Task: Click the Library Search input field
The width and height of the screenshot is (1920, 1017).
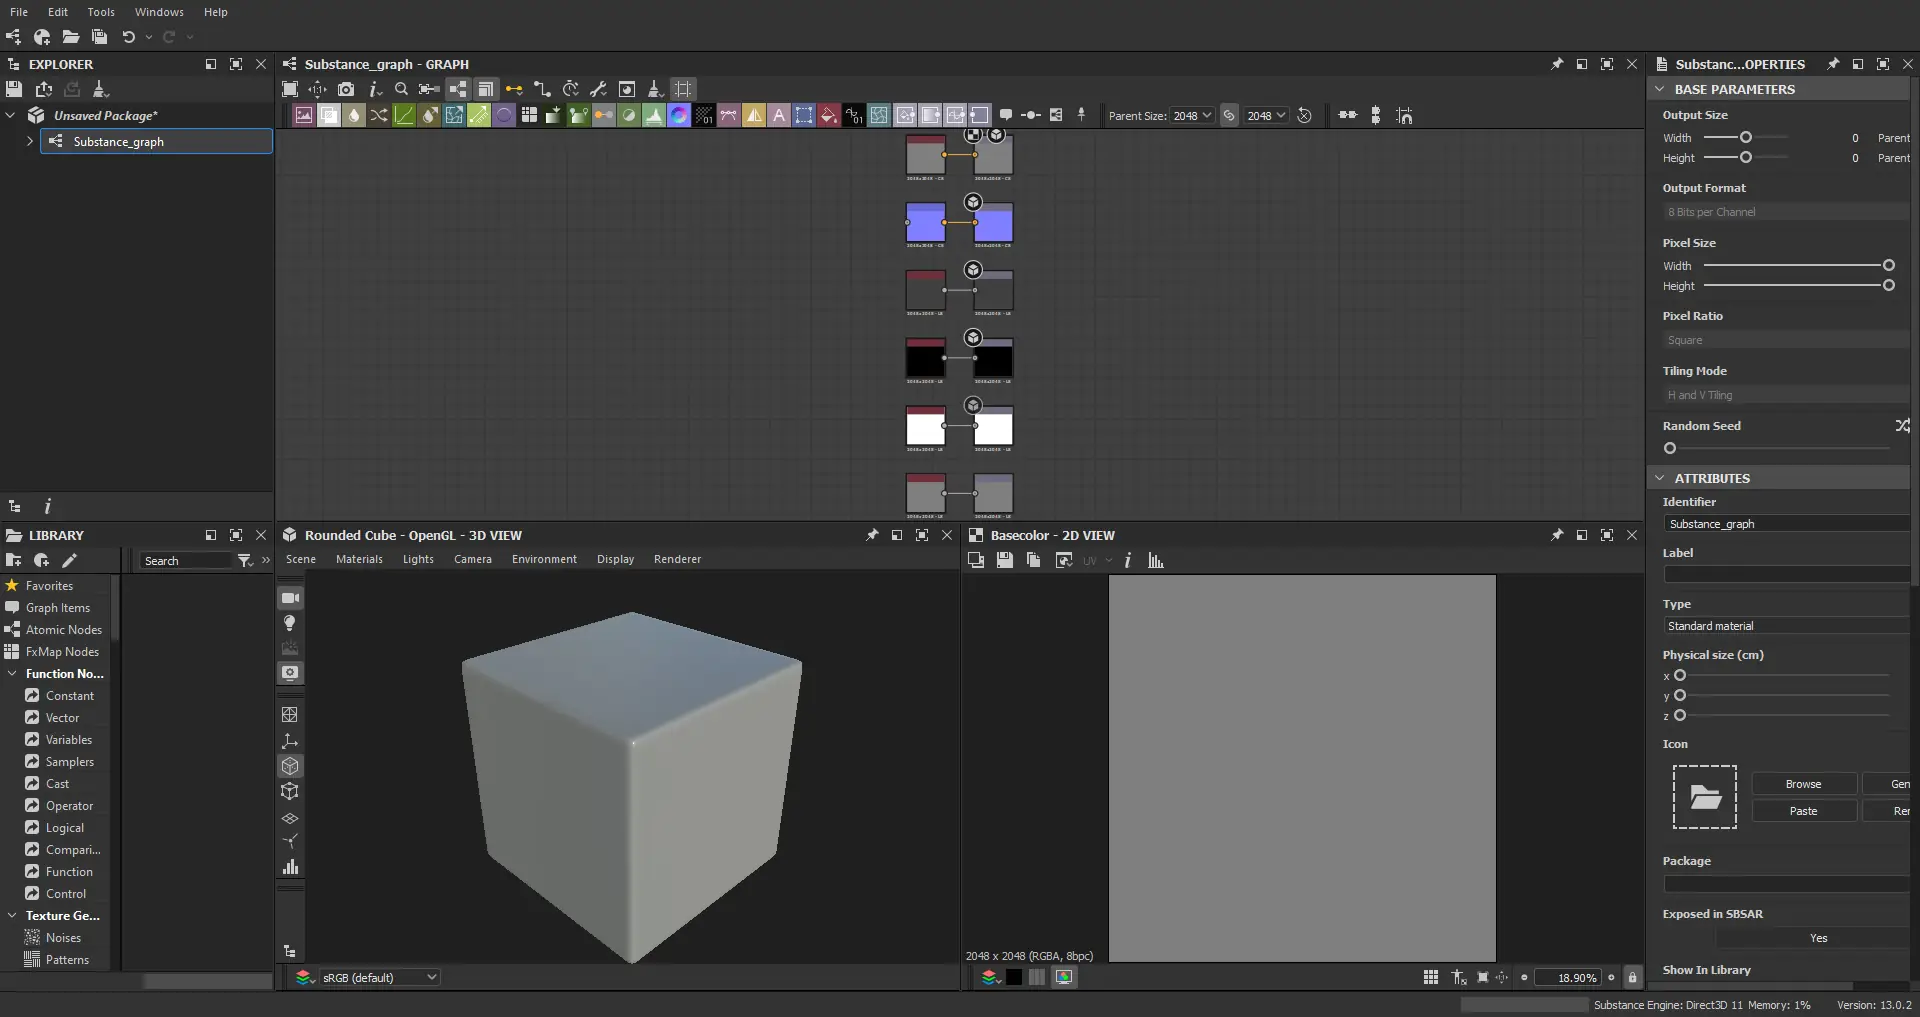Action: 185,561
